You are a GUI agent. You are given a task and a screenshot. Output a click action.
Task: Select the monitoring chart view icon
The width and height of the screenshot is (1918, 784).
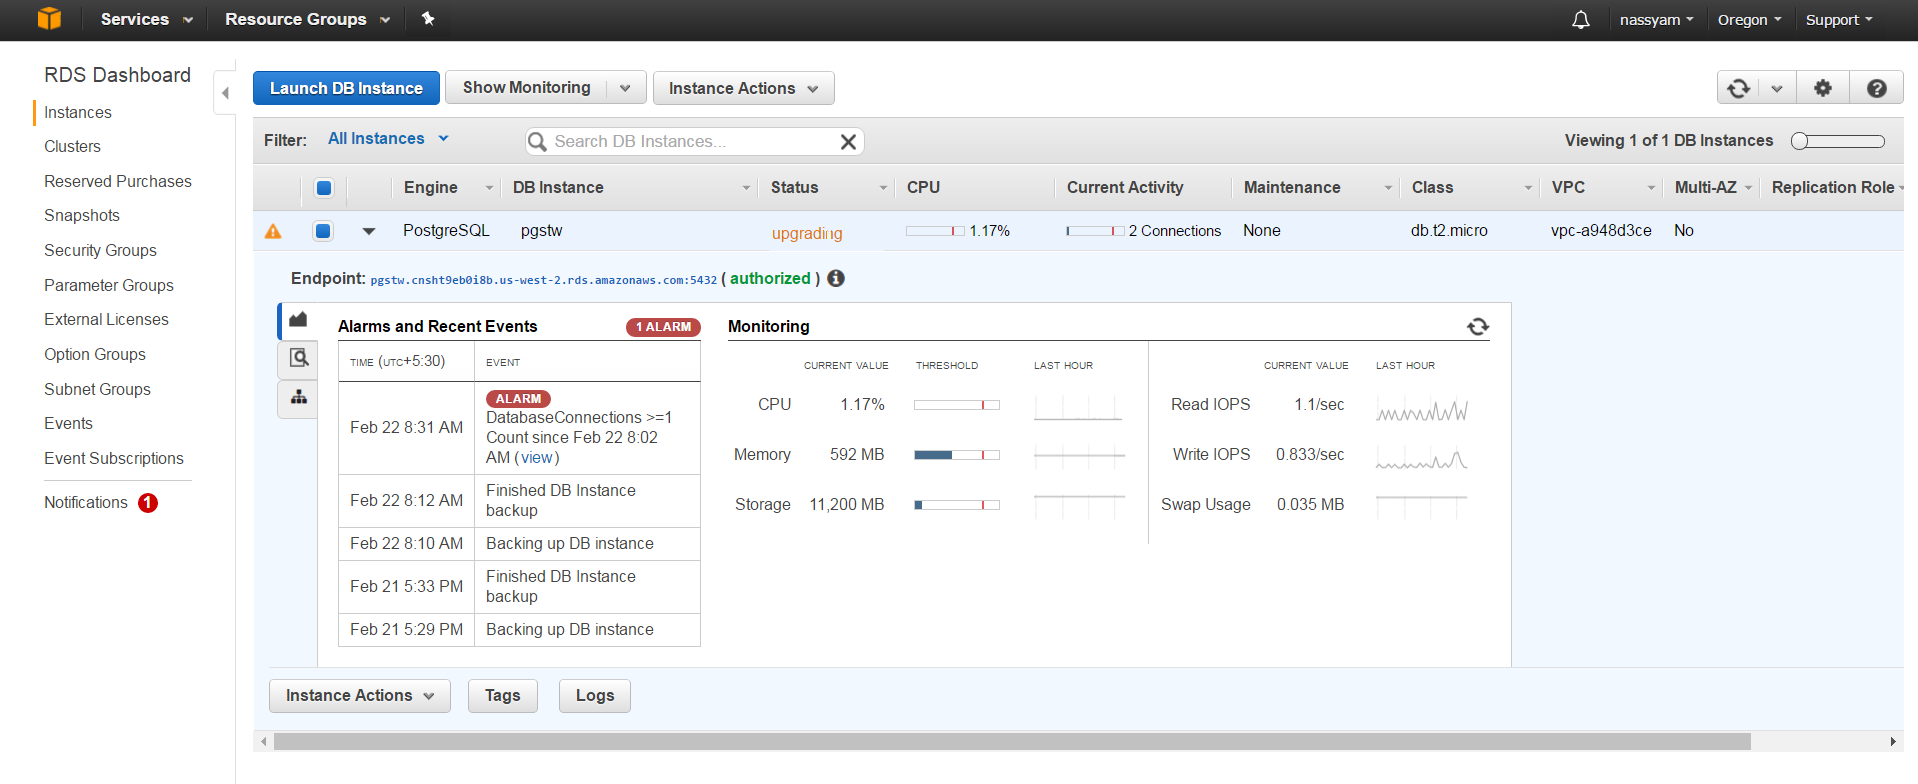(x=298, y=320)
